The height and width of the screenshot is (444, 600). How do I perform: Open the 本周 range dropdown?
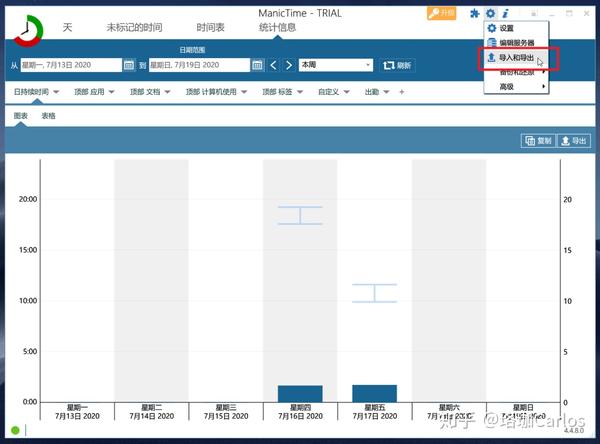pos(336,65)
